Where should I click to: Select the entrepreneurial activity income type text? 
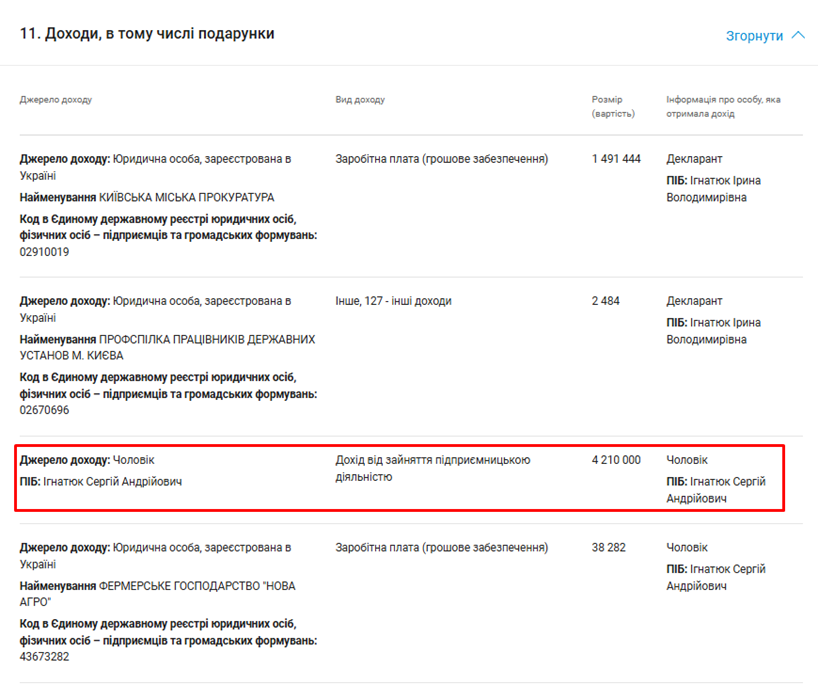point(432,468)
